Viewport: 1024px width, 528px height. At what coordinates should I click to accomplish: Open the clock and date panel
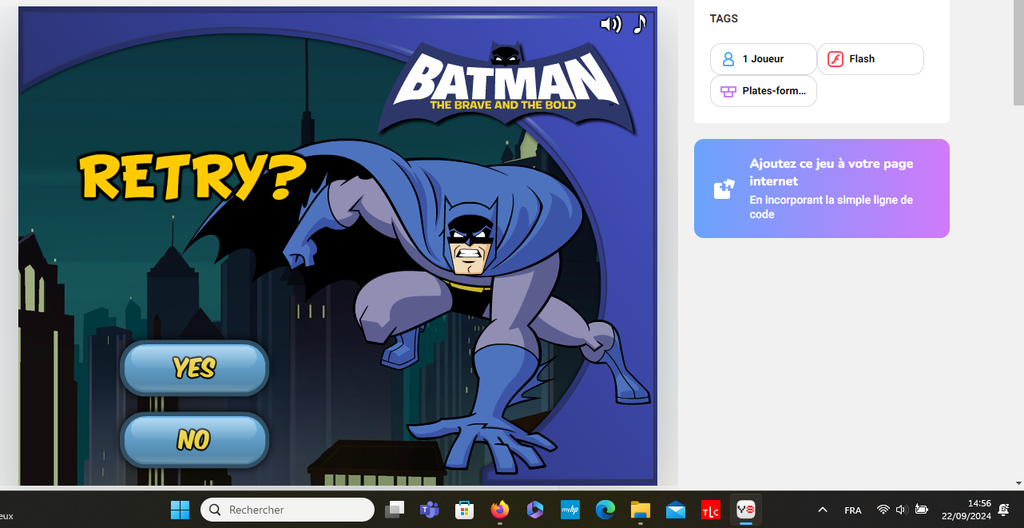(965, 510)
